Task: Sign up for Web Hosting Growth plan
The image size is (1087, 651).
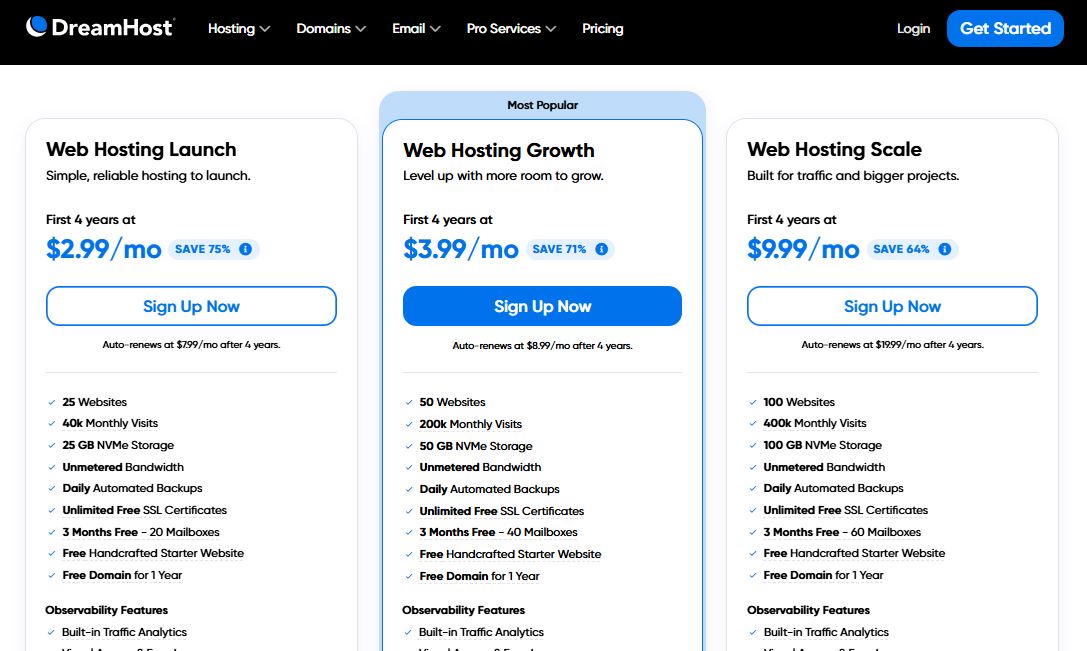Action: coord(542,306)
